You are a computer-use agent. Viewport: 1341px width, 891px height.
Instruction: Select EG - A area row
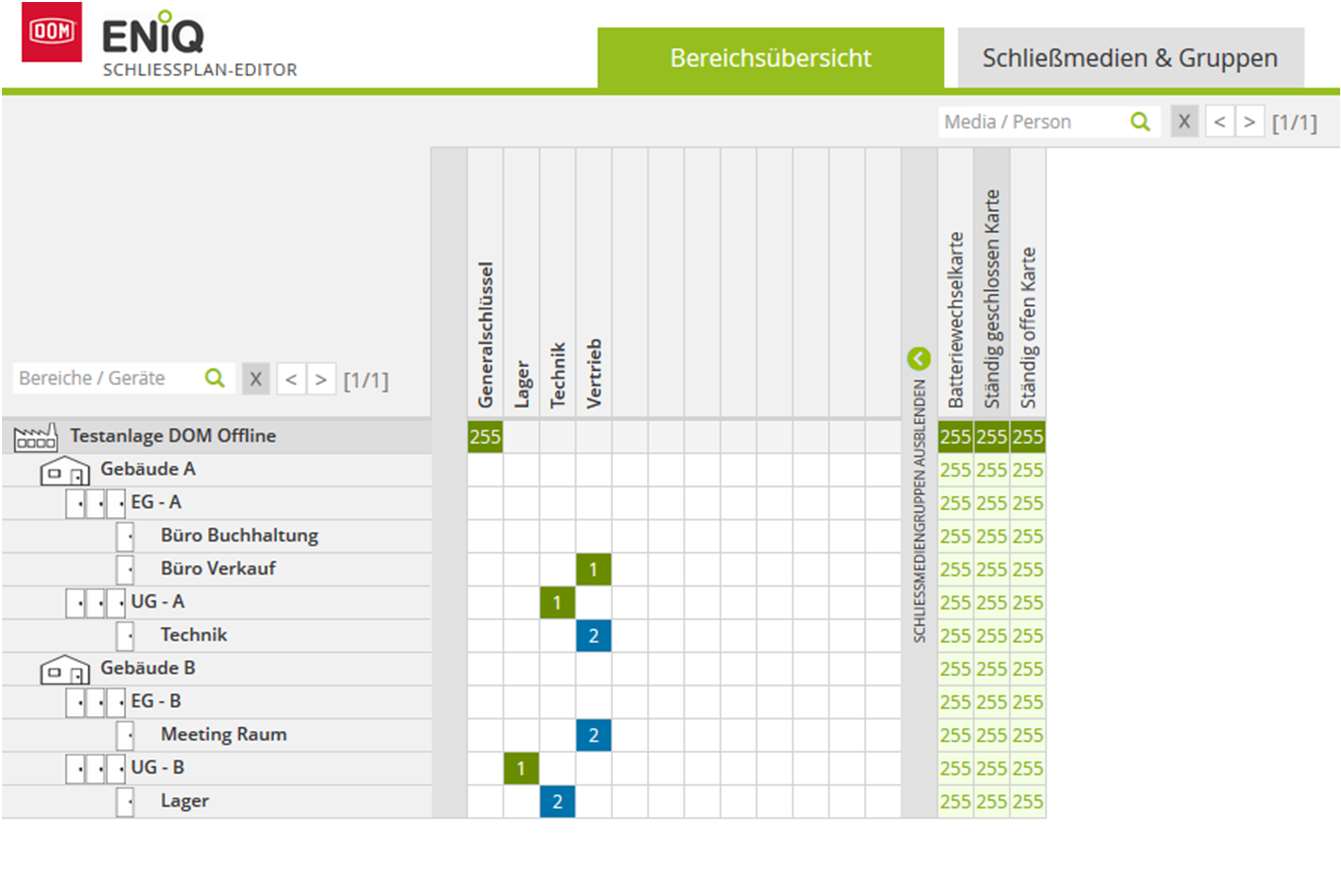click(x=216, y=502)
